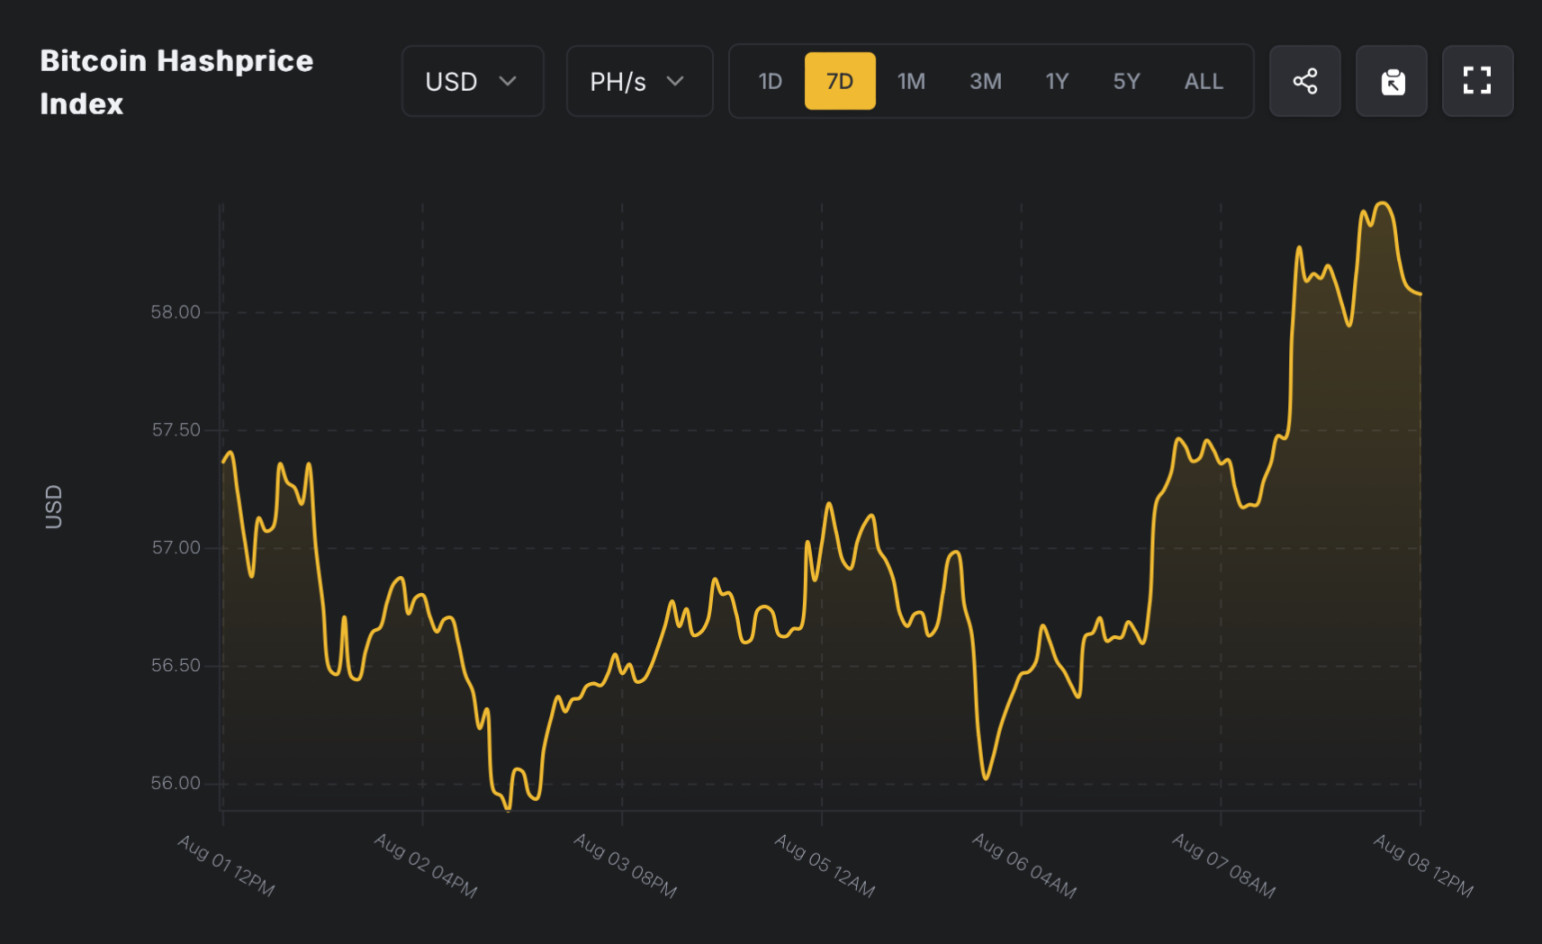Select the highlighted 7D time range
Image resolution: width=1542 pixels, height=944 pixels.
coord(840,81)
